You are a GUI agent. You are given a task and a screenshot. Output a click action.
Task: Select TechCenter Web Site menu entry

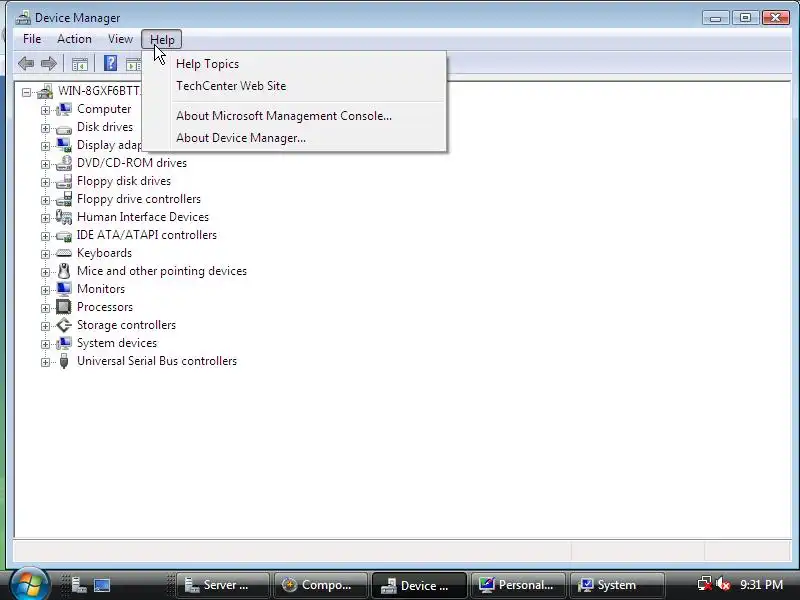tap(294, 86)
